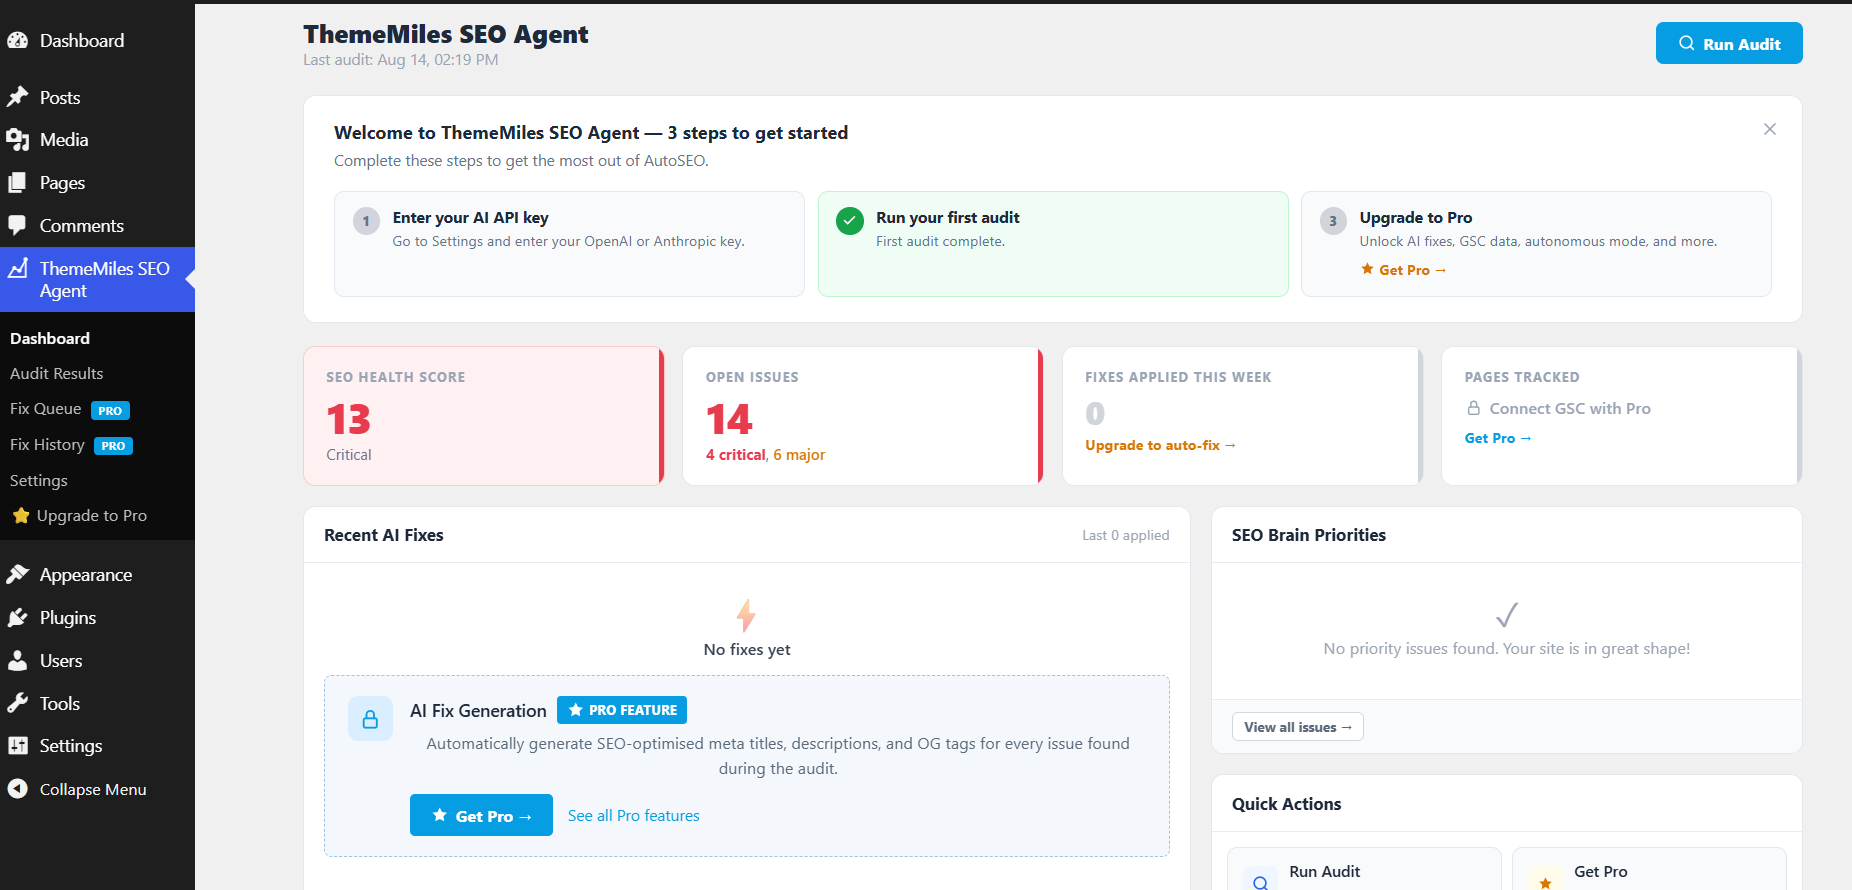Open See all Pro features link
The width and height of the screenshot is (1852, 890).
[634, 816]
